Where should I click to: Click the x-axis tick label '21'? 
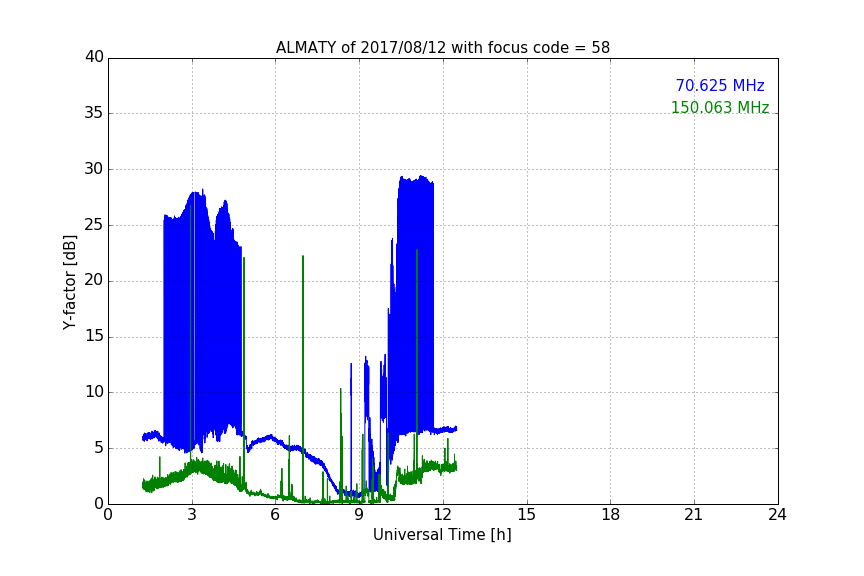pos(694,515)
